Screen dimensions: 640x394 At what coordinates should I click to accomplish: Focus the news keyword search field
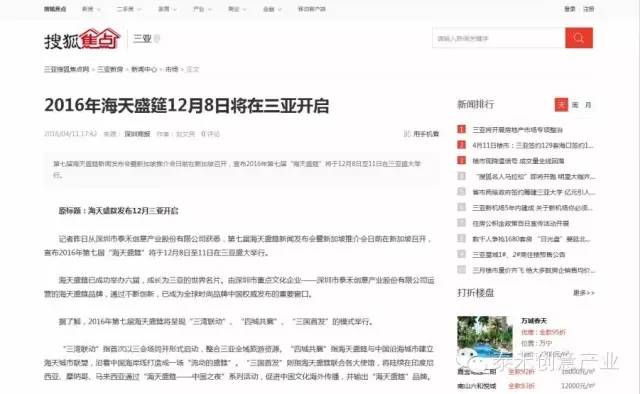coord(499,38)
